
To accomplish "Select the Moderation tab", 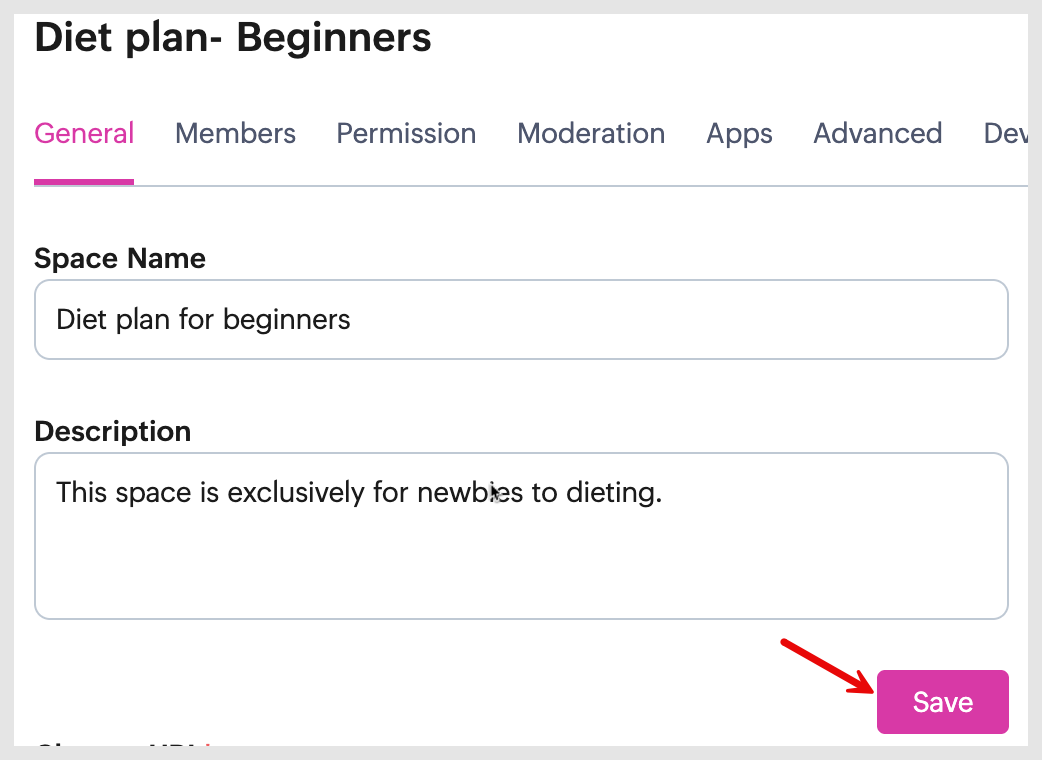I will [591, 134].
